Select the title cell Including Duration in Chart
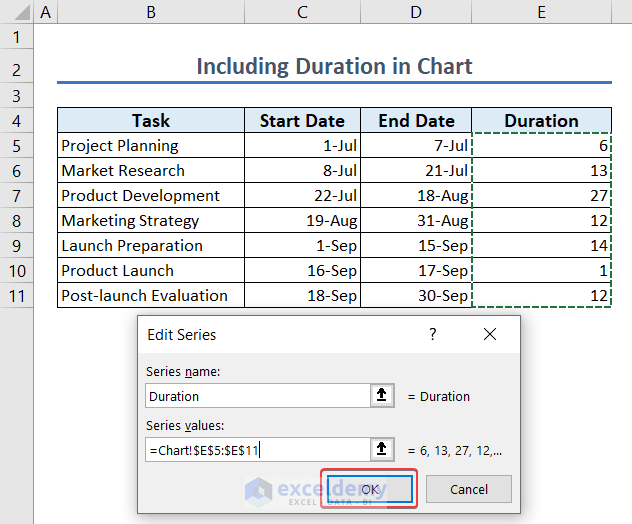 pyautogui.click(x=334, y=67)
